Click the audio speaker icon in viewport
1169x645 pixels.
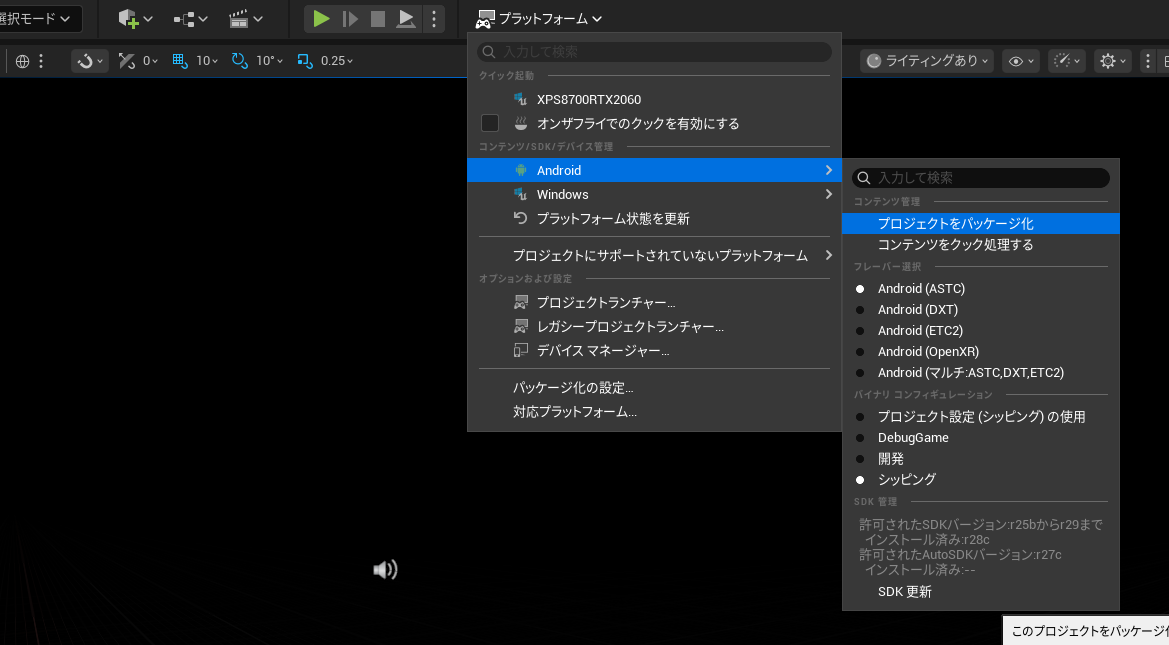pyautogui.click(x=385, y=570)
